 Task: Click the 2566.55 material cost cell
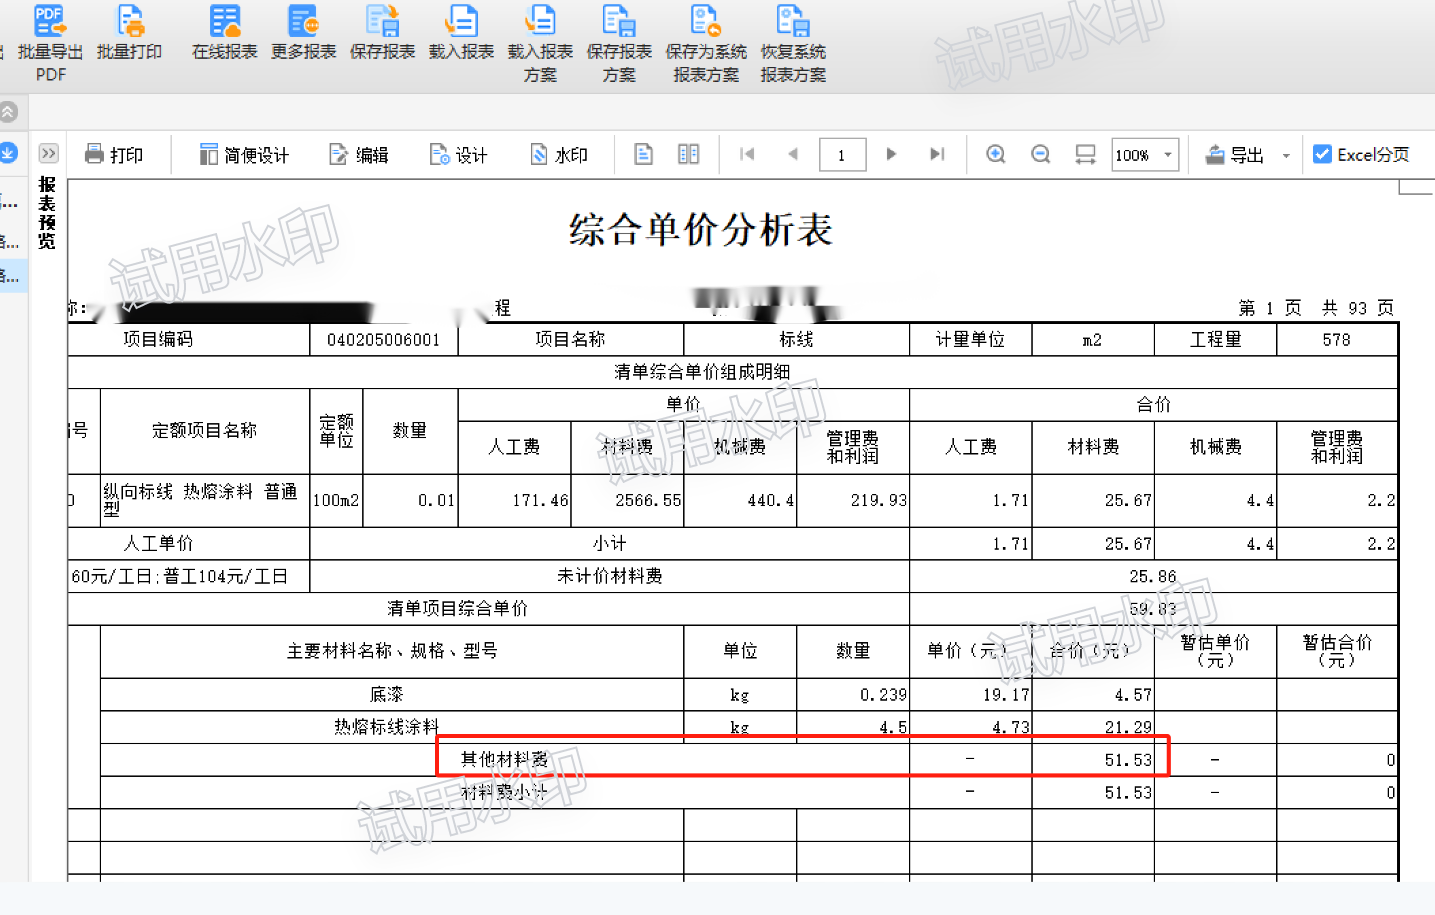[627, 500]
